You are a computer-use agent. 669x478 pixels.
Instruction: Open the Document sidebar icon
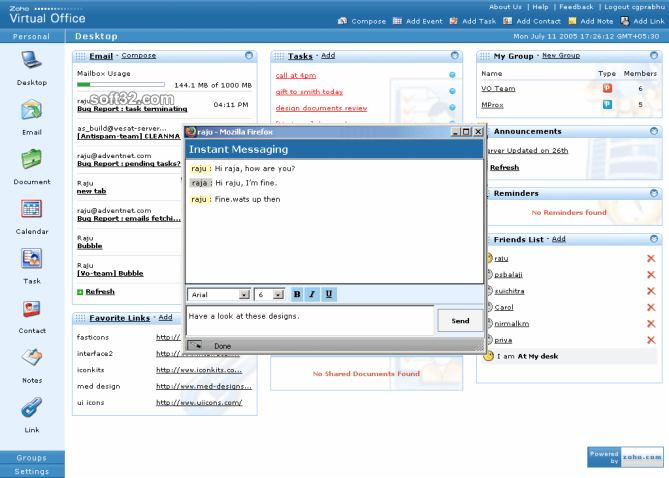pyautogui.click(x=32, y=160)
